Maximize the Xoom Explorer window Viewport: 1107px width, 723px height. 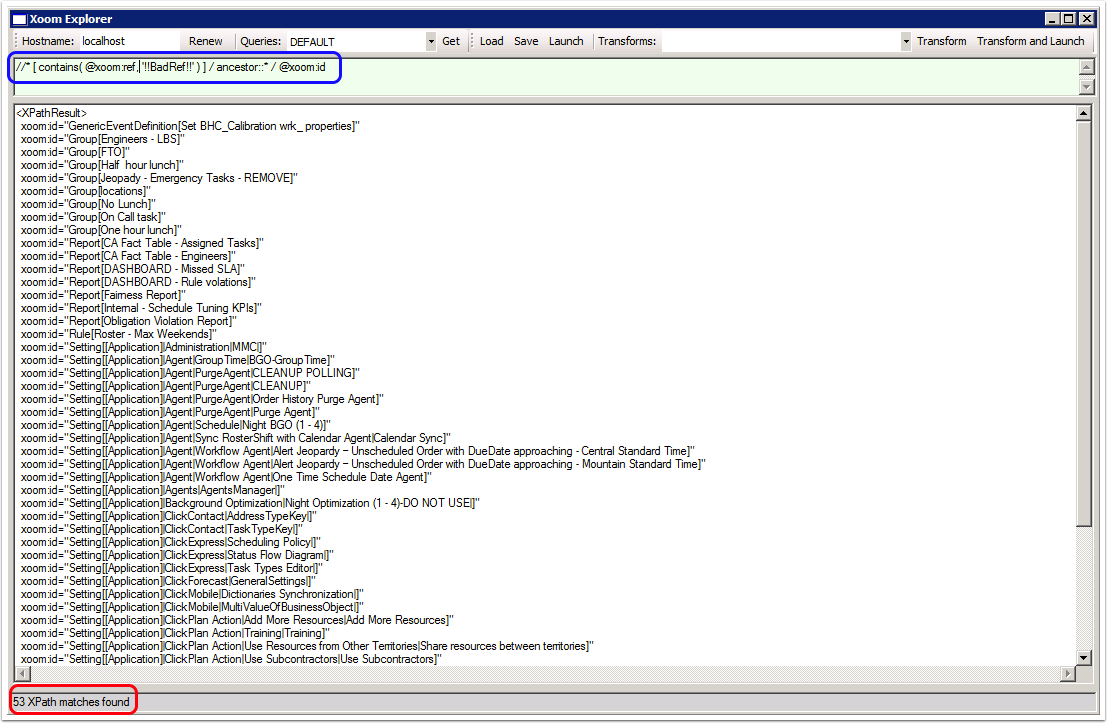click(1069, 19)
